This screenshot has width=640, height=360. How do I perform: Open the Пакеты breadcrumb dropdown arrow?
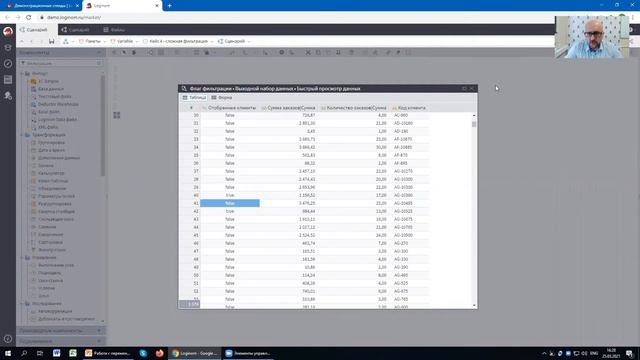(x=105, y=42)
